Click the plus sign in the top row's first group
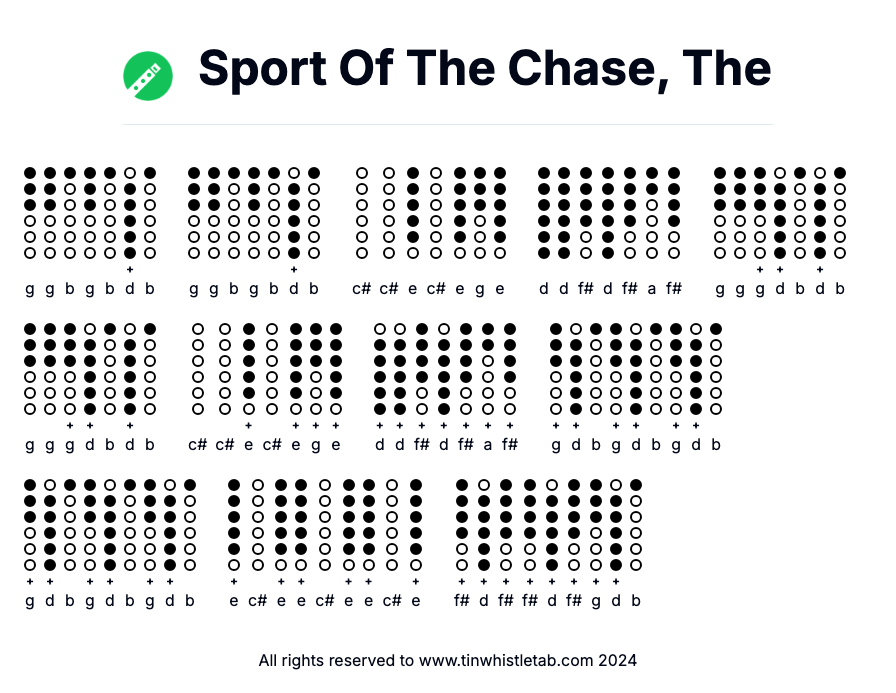Image resolution: width=896 pixels, height=693 pixels. tap(130, 269)
